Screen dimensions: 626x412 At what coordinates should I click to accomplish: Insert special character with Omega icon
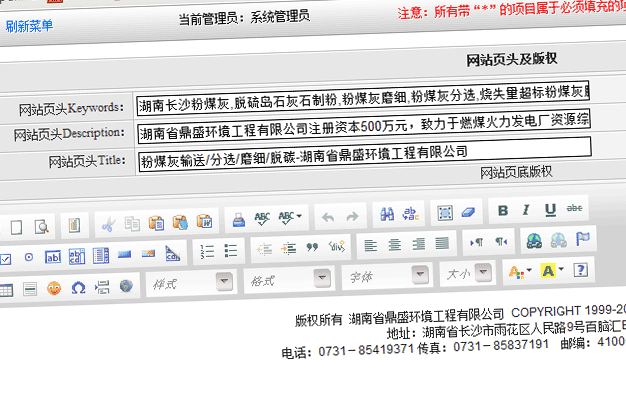pyautogui.click(x=78, y=287)
